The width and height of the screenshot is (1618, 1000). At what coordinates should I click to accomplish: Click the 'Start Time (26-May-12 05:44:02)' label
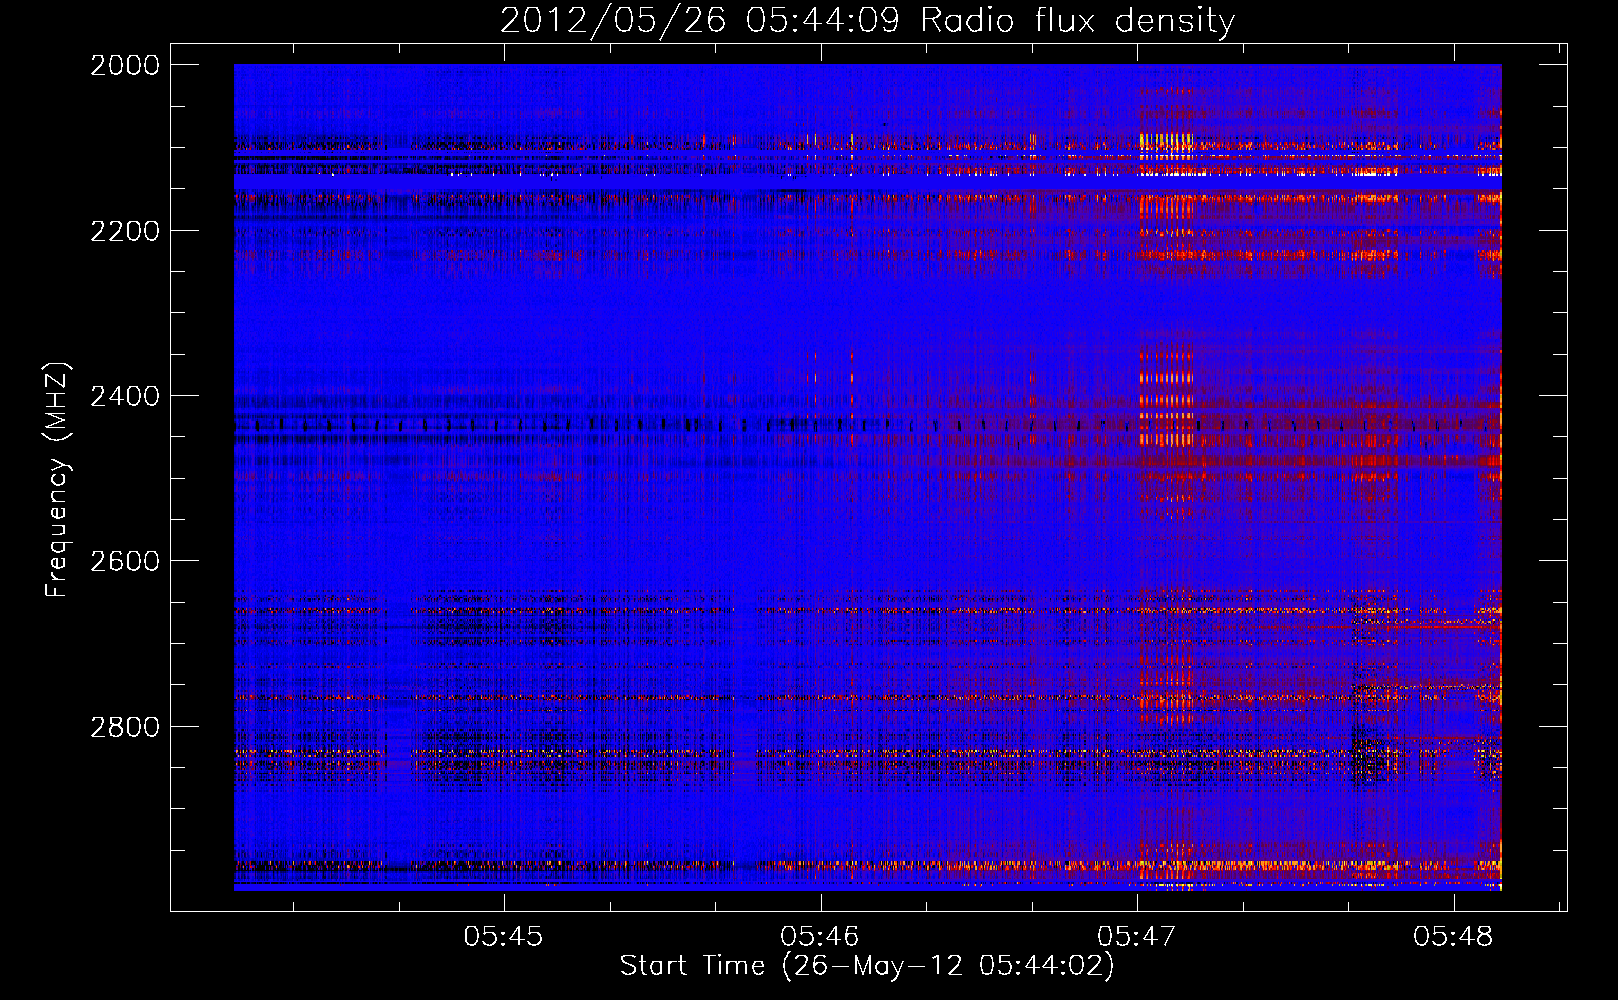pyautogui.click(x=867, y=966)
